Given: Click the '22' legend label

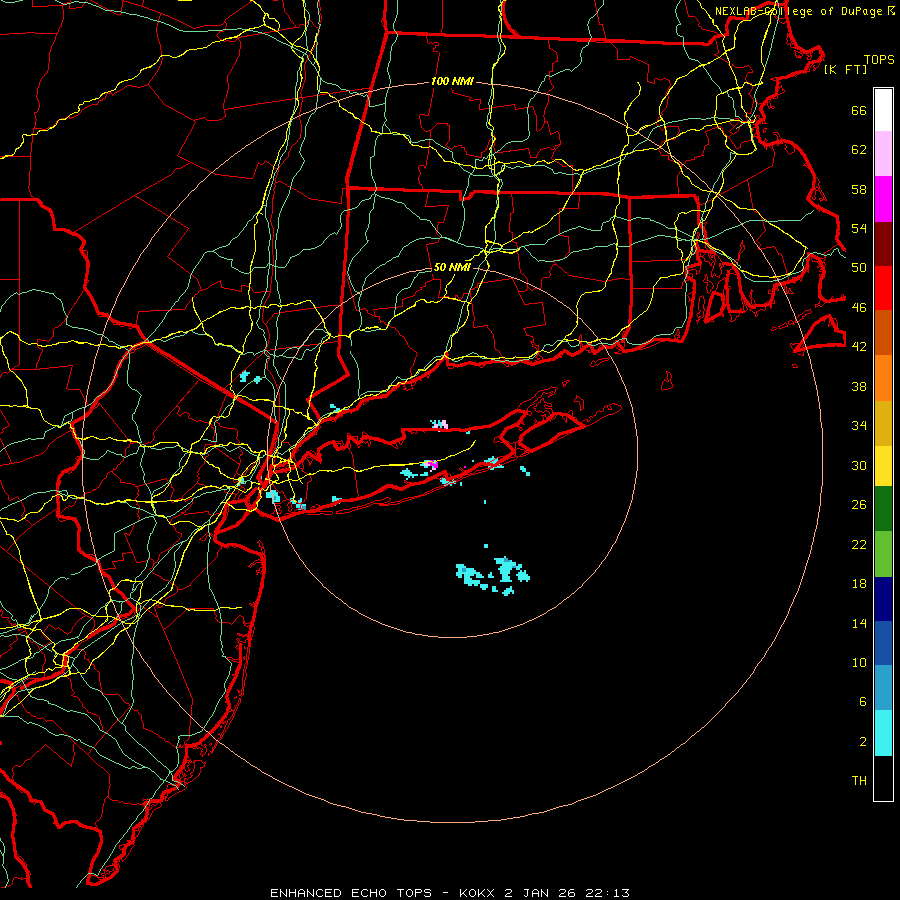Looking at the screenshot, I should point(859,544).
